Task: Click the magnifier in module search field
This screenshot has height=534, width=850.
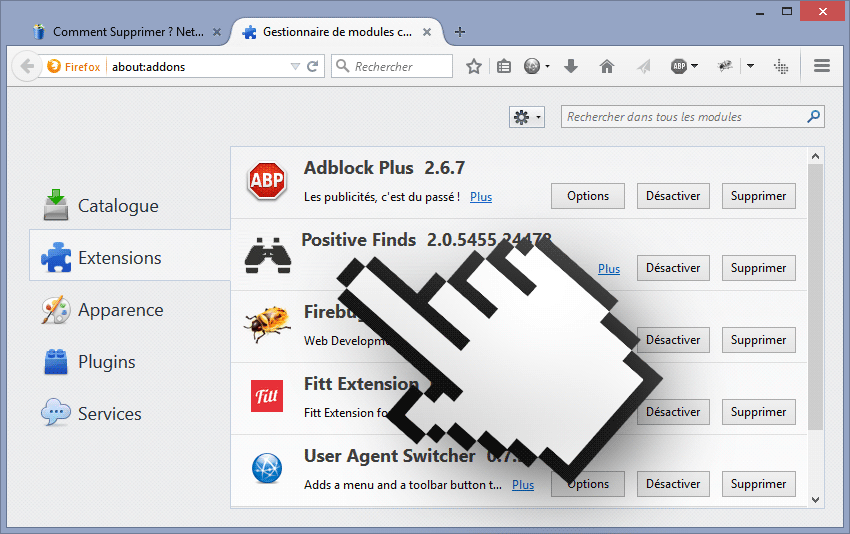Action: click(x=813, y=117)
